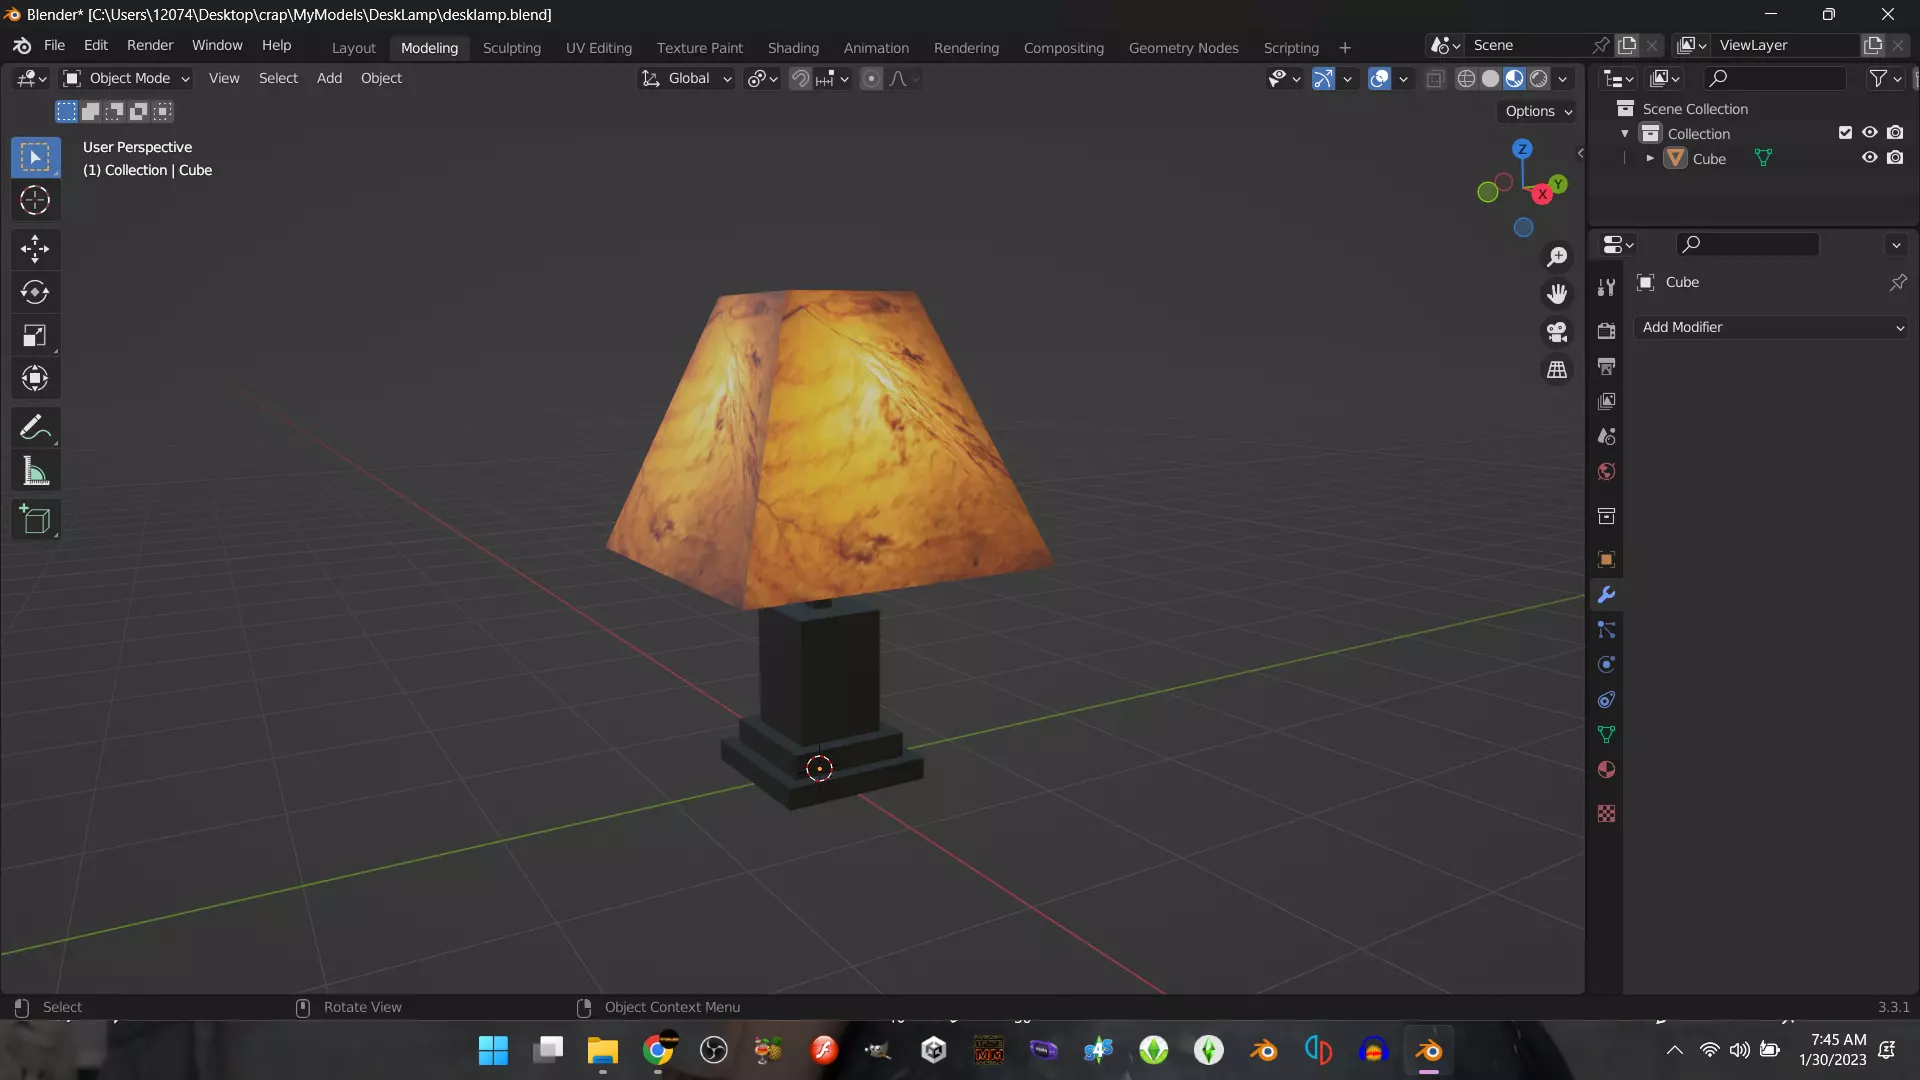Viewport: 1920px width, 1080px height.
Task: Open the Scene properties tab
Action: (1606, 436)
